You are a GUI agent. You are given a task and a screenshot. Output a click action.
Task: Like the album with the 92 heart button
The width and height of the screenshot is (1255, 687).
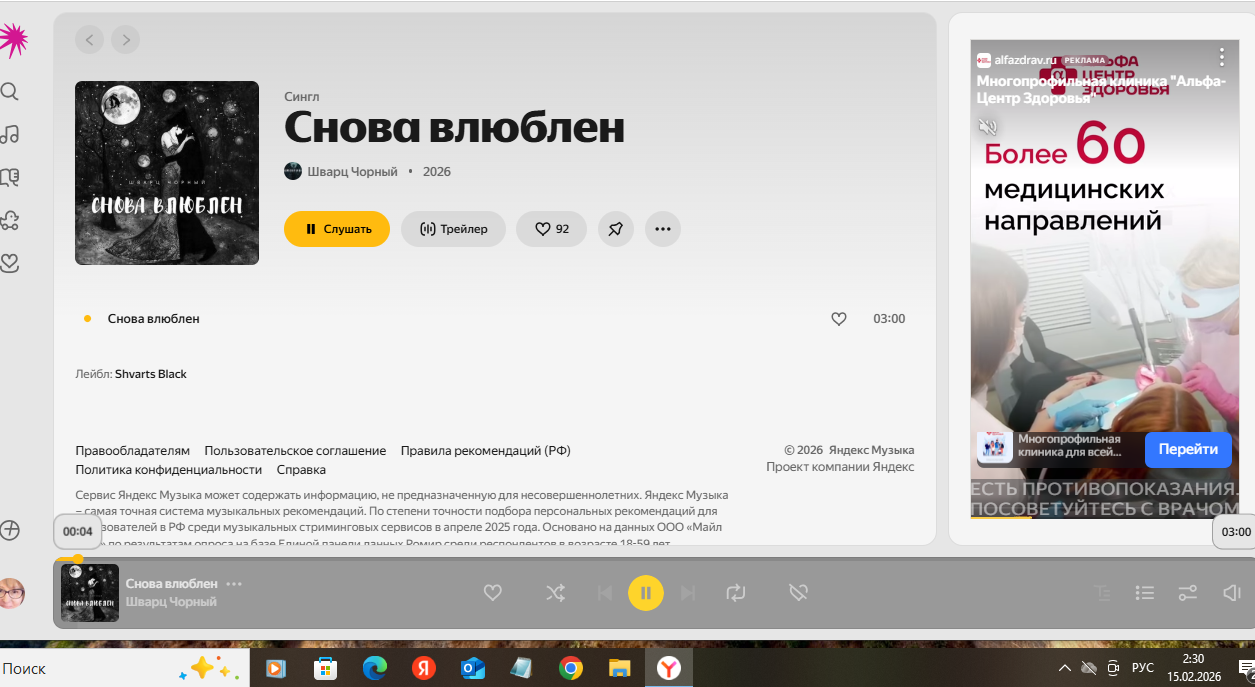551,229
